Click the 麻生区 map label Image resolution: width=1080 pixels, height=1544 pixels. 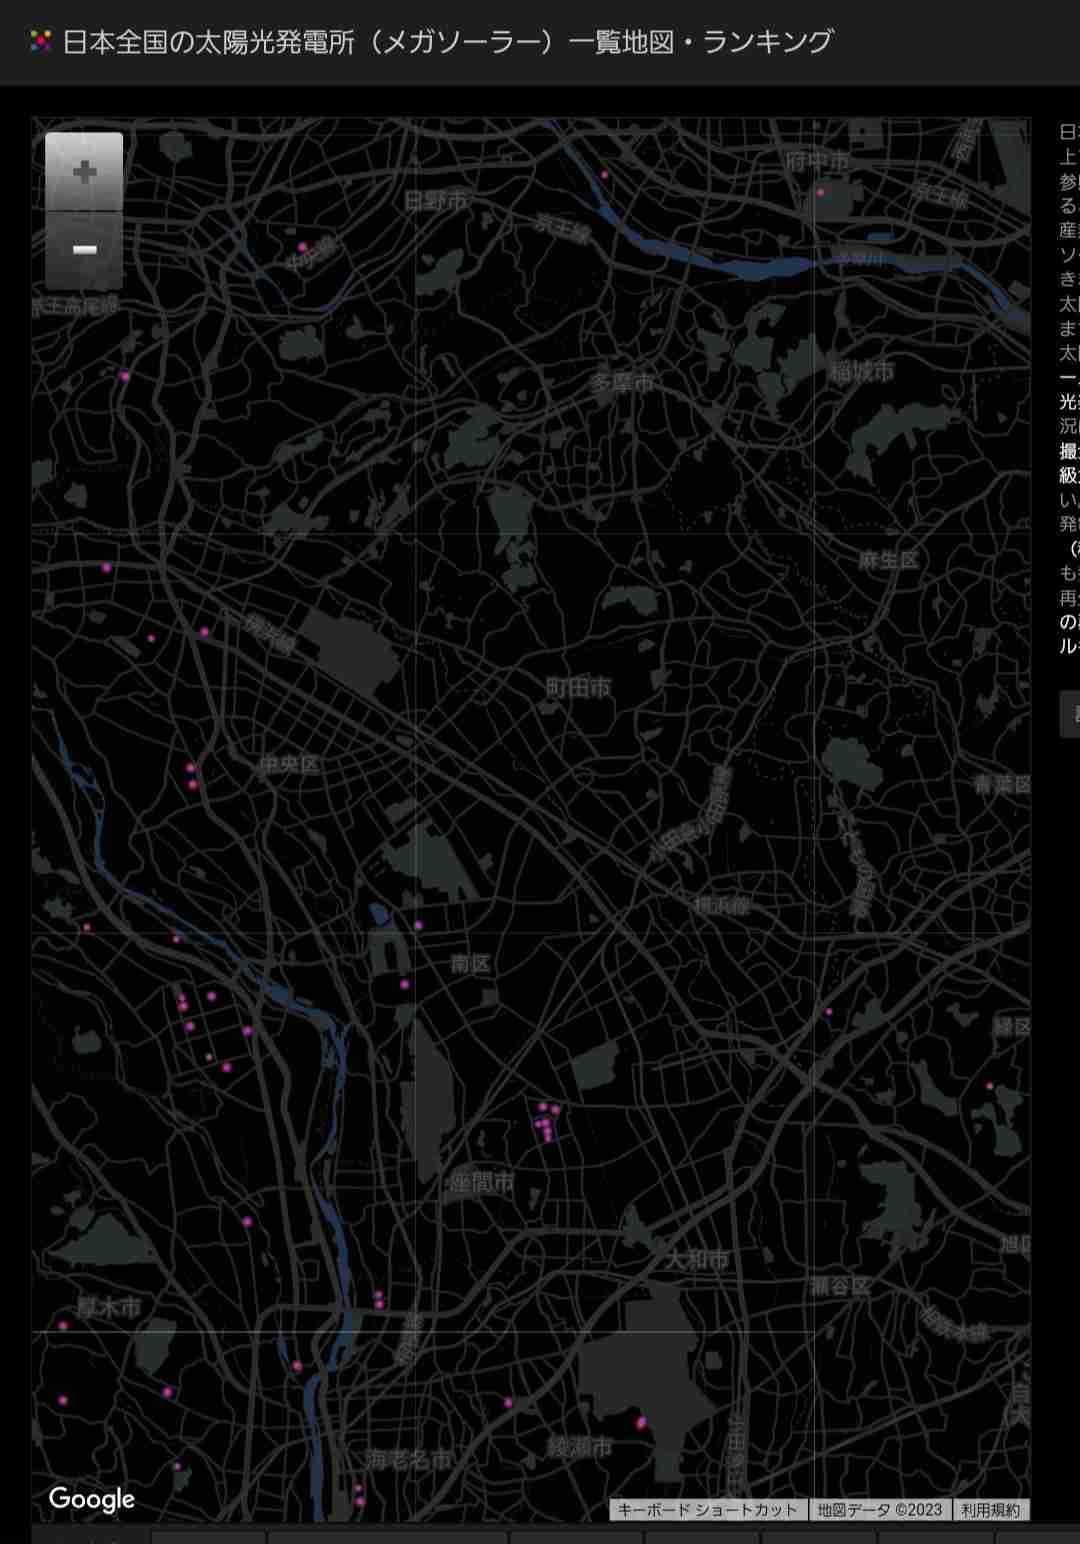[888, 560]
